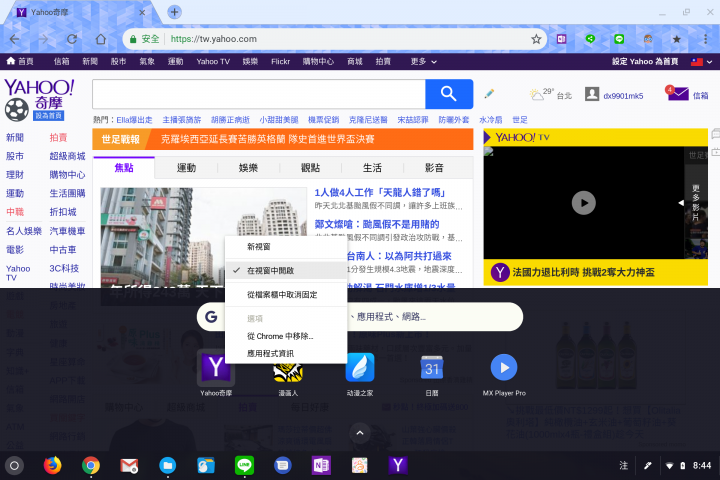
Task: Open Chrome from the shelf
Action: pos(91,465)
